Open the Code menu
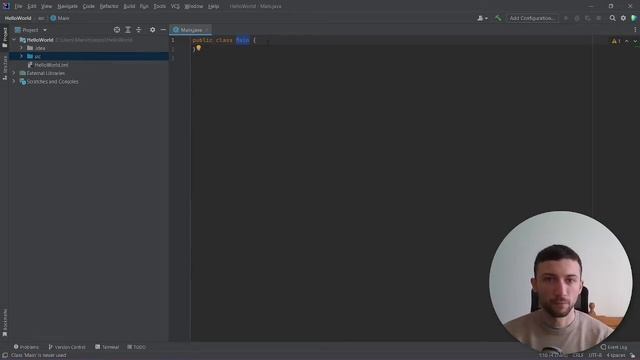The height and width of the screenshot is (360, 640). point(89,6)
